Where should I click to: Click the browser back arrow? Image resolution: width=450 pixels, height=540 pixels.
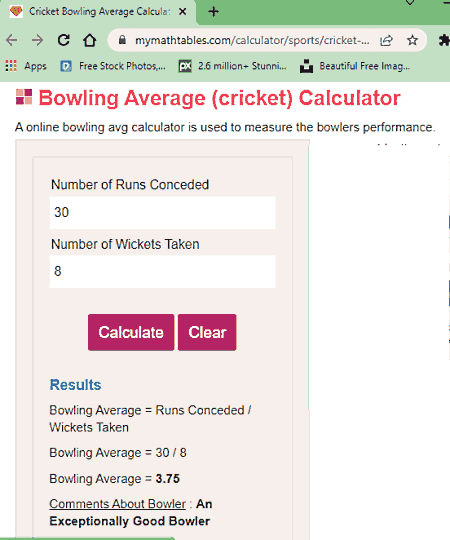coord(12,40)
